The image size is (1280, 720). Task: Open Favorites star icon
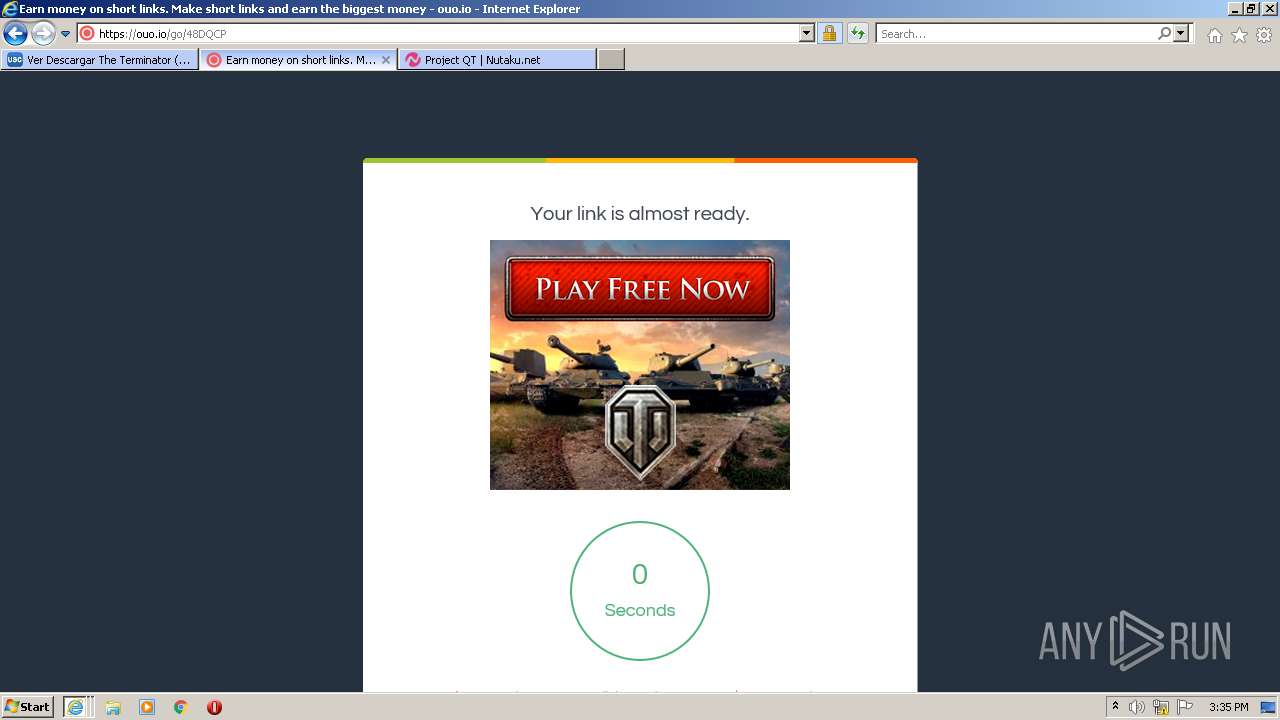coord(1239,35)
